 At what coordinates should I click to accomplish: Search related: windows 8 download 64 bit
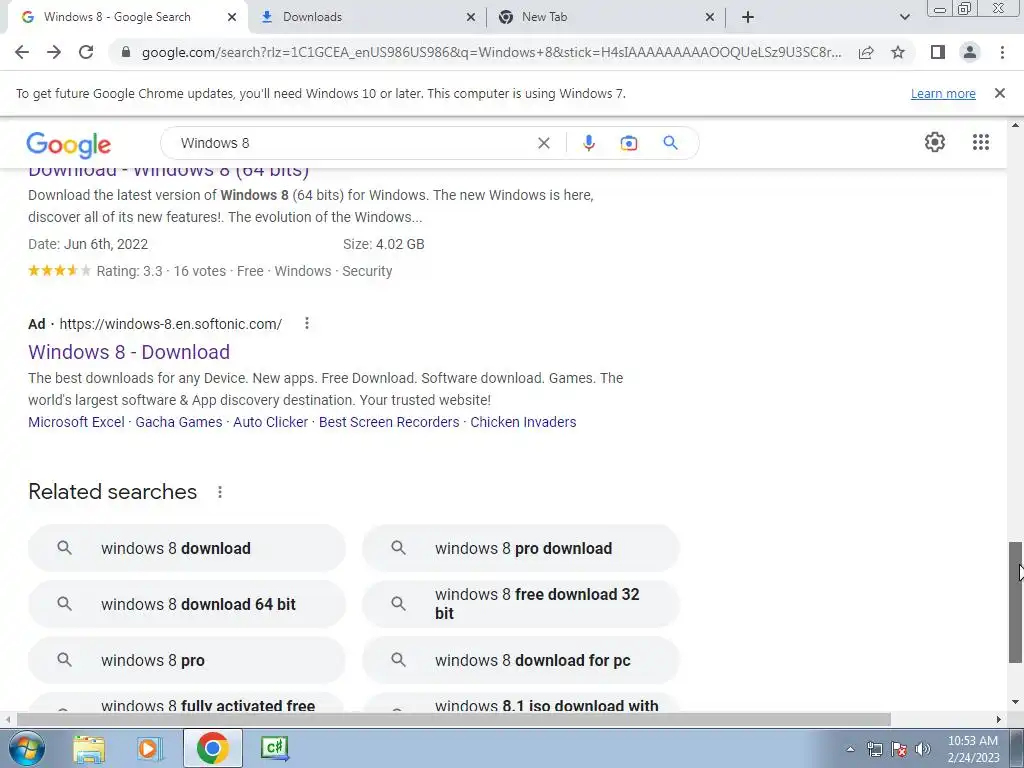coord(187,604)
